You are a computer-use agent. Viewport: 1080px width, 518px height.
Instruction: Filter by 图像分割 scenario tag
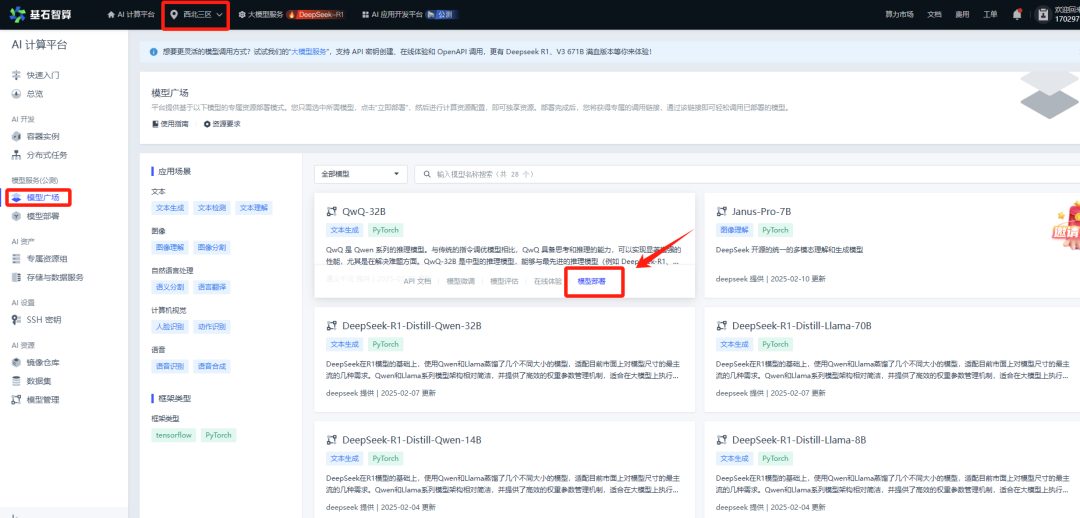pos(211,247)
